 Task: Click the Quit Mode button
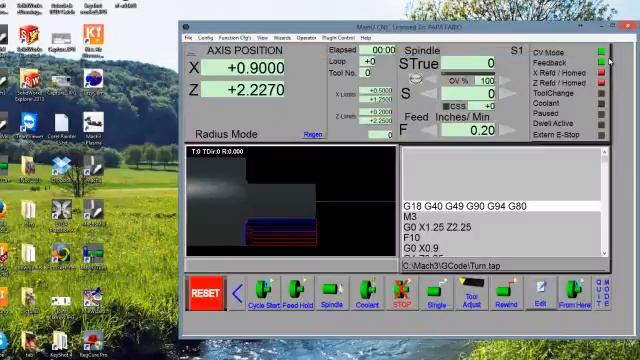click(602, 293)
